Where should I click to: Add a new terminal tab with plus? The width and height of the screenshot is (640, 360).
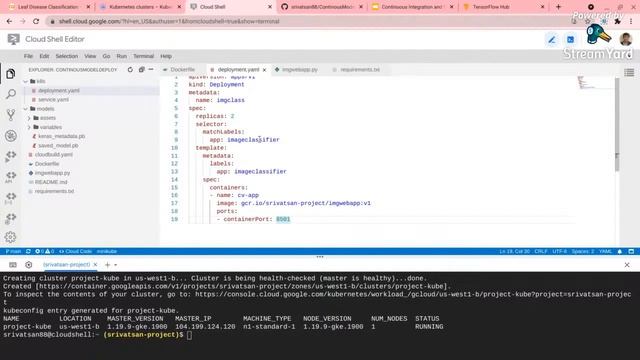(x=107, y=265)
